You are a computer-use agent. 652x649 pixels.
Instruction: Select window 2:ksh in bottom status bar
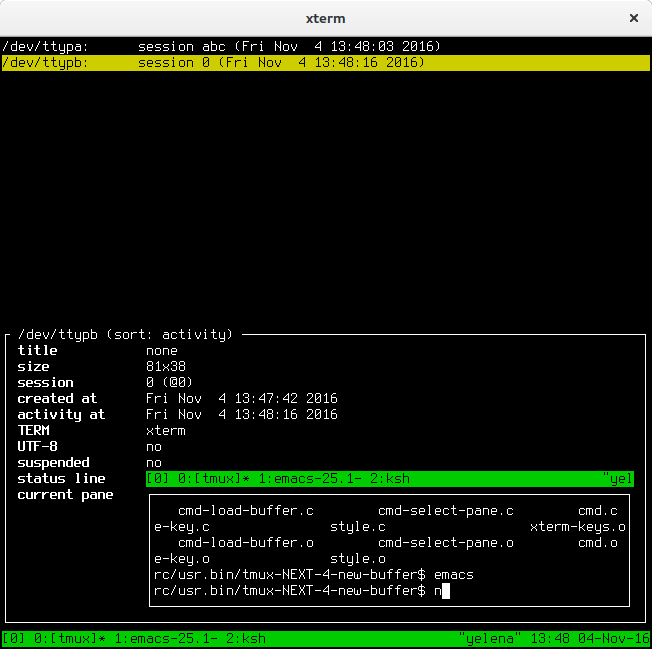pyautogui.click(x=246, y=638)
